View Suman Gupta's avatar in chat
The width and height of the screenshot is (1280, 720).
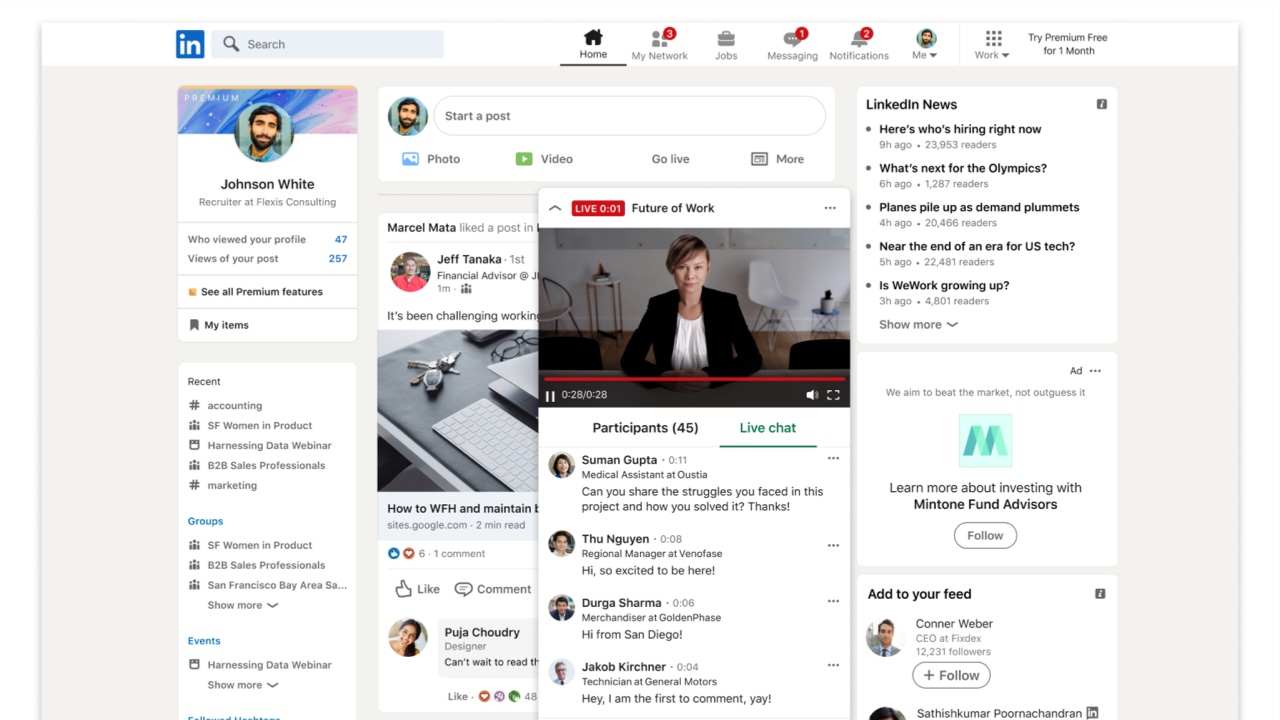(x=562, y=466)
